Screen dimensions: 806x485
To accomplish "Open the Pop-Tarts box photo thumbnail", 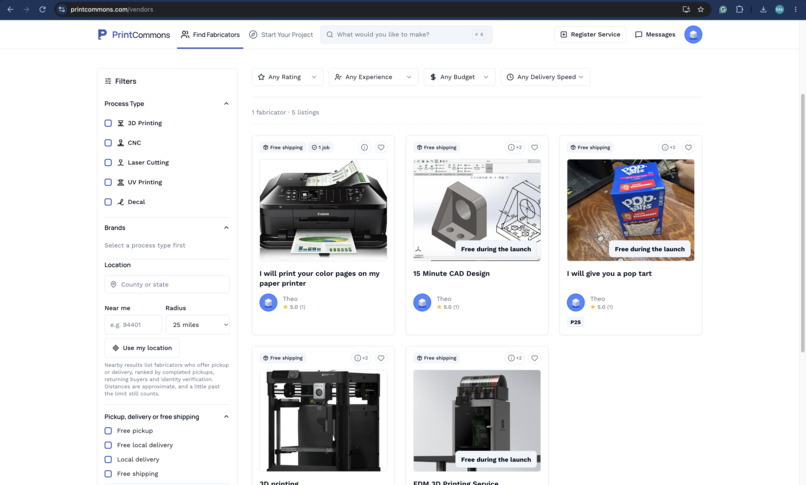I will 630,210.
